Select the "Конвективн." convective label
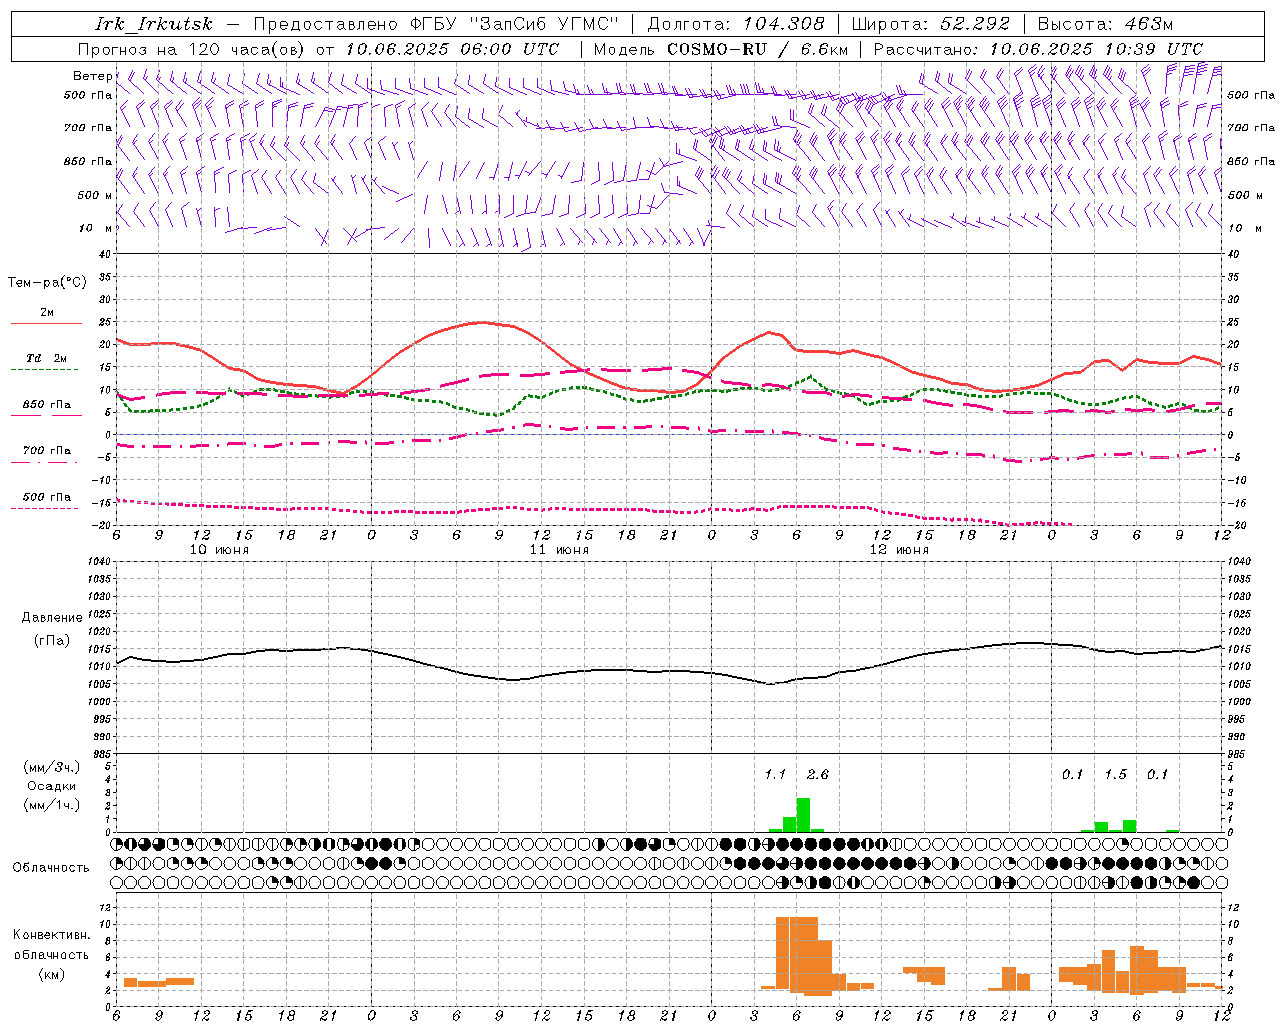Image resolution: width=1280 pixels, height=1024 pixels. point(51,935)
